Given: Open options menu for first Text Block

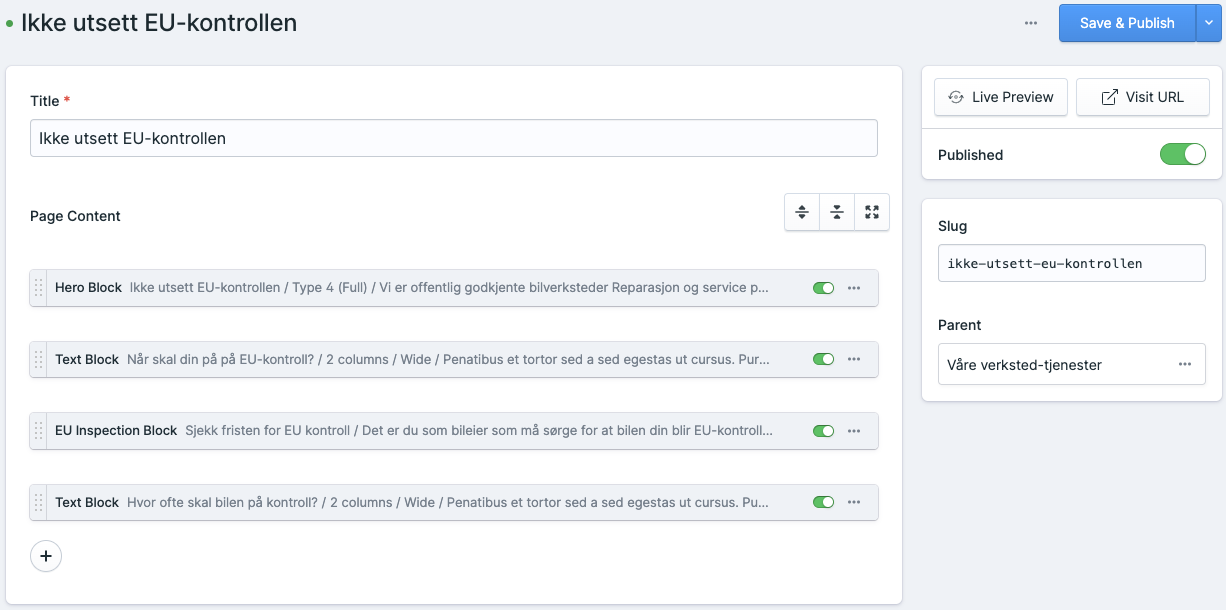Looking at the screenshot, I should coord(854,360).
